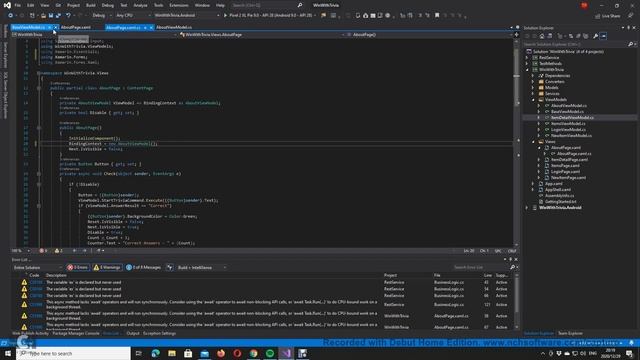
Task: Open Mail app from the taskbar
Action: [204, 353]
